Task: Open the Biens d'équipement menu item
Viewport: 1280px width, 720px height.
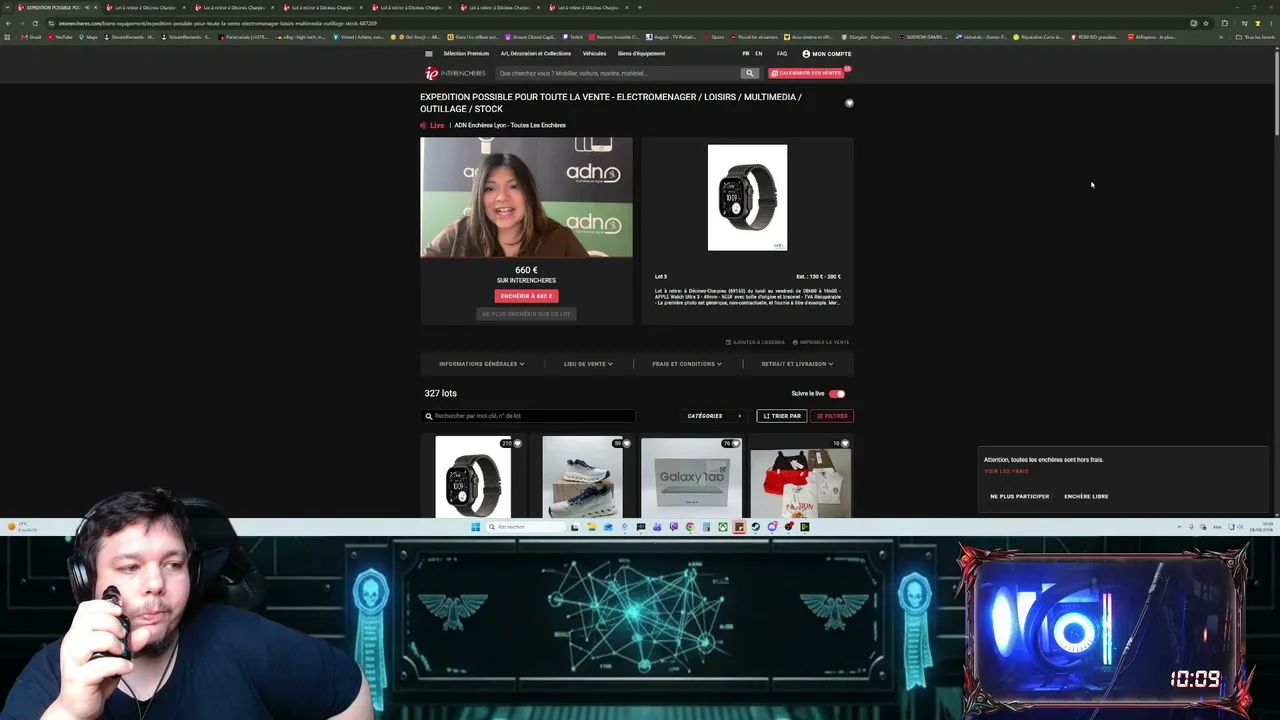Action: point(641,54)
